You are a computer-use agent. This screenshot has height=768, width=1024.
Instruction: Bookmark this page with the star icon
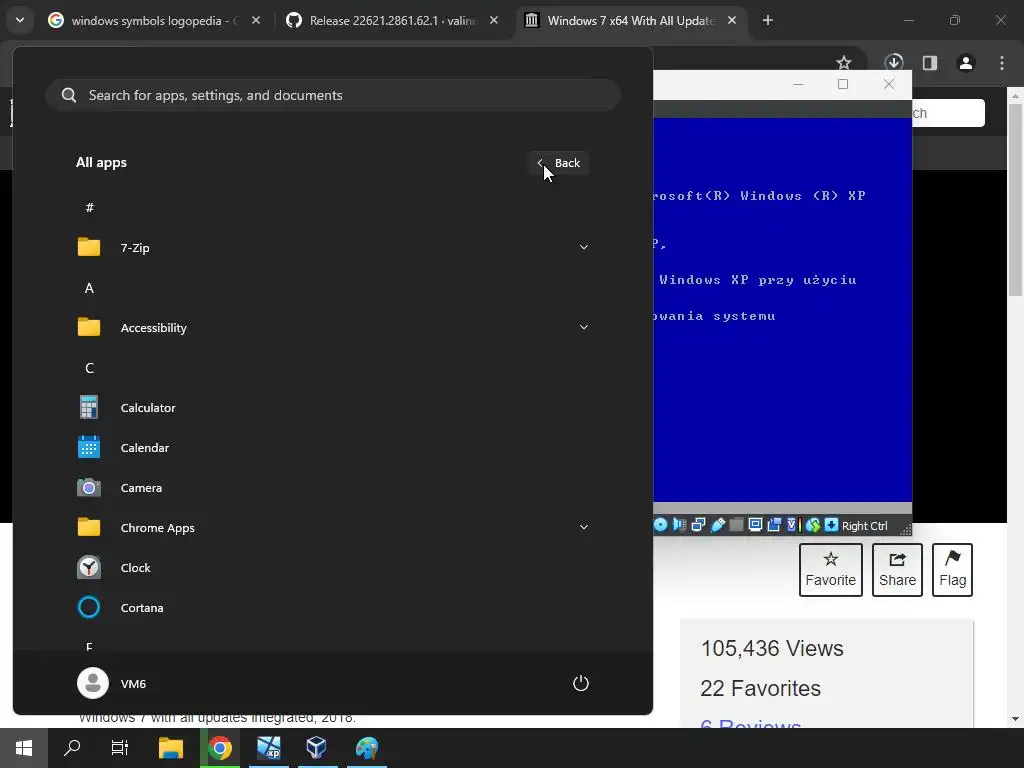(x=844, y=63)
